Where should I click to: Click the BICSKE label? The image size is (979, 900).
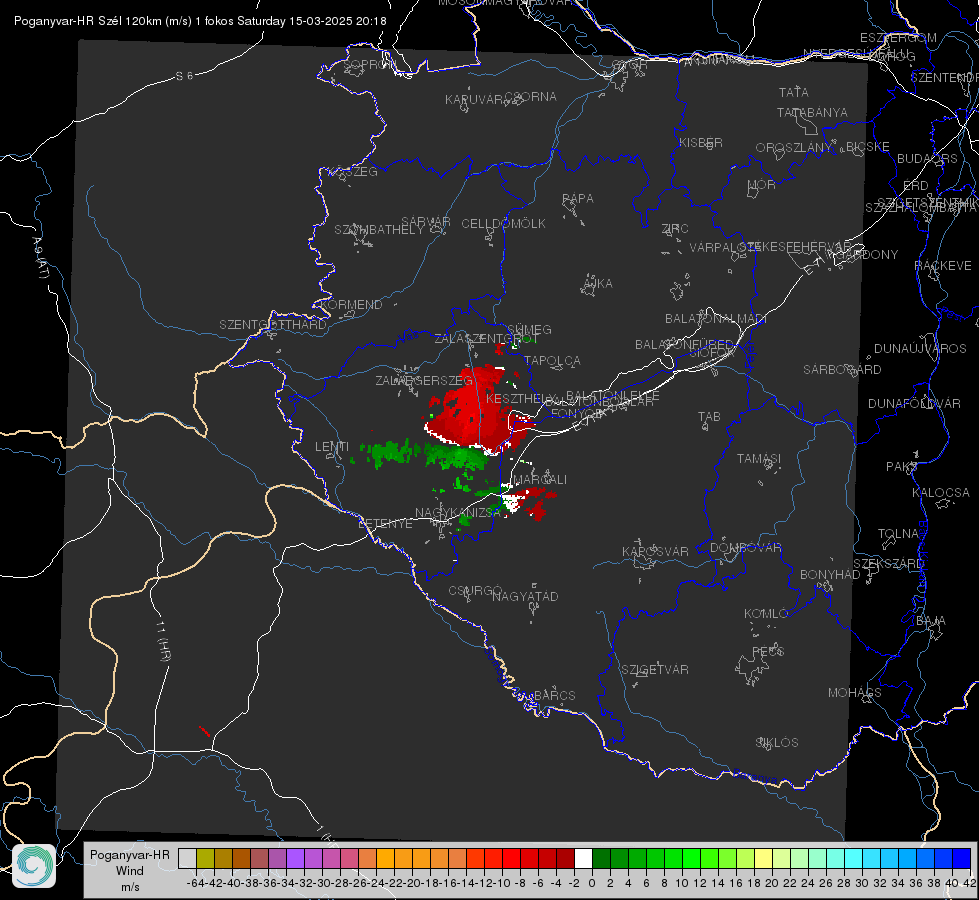coord(868,147)
